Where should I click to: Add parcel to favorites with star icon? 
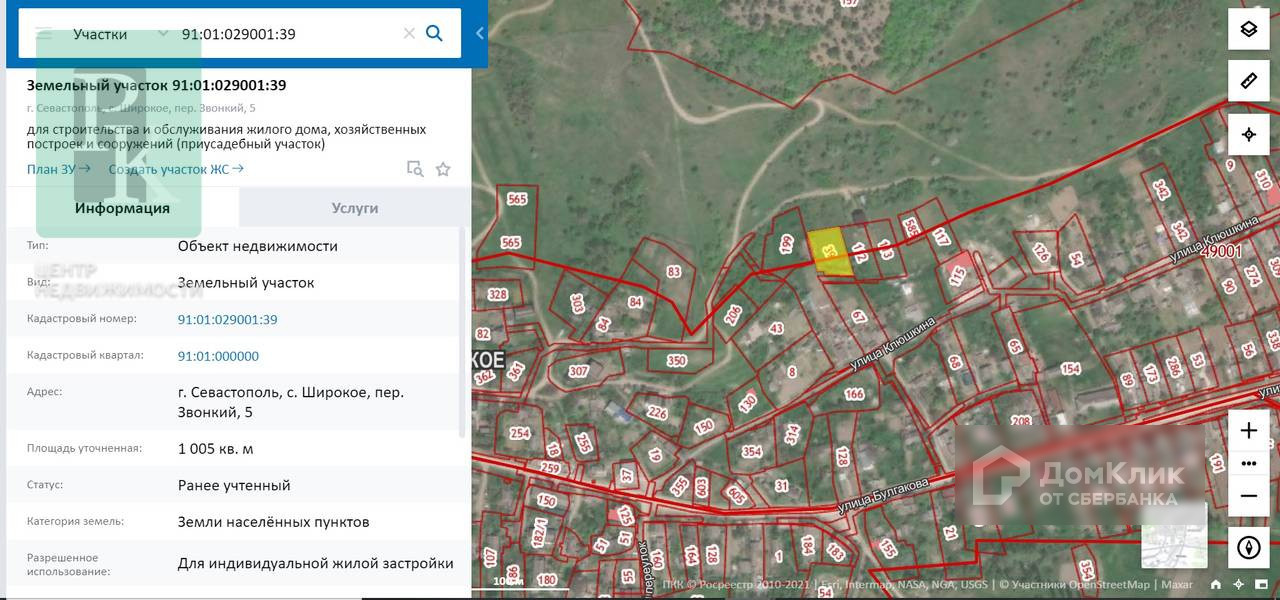443,169
